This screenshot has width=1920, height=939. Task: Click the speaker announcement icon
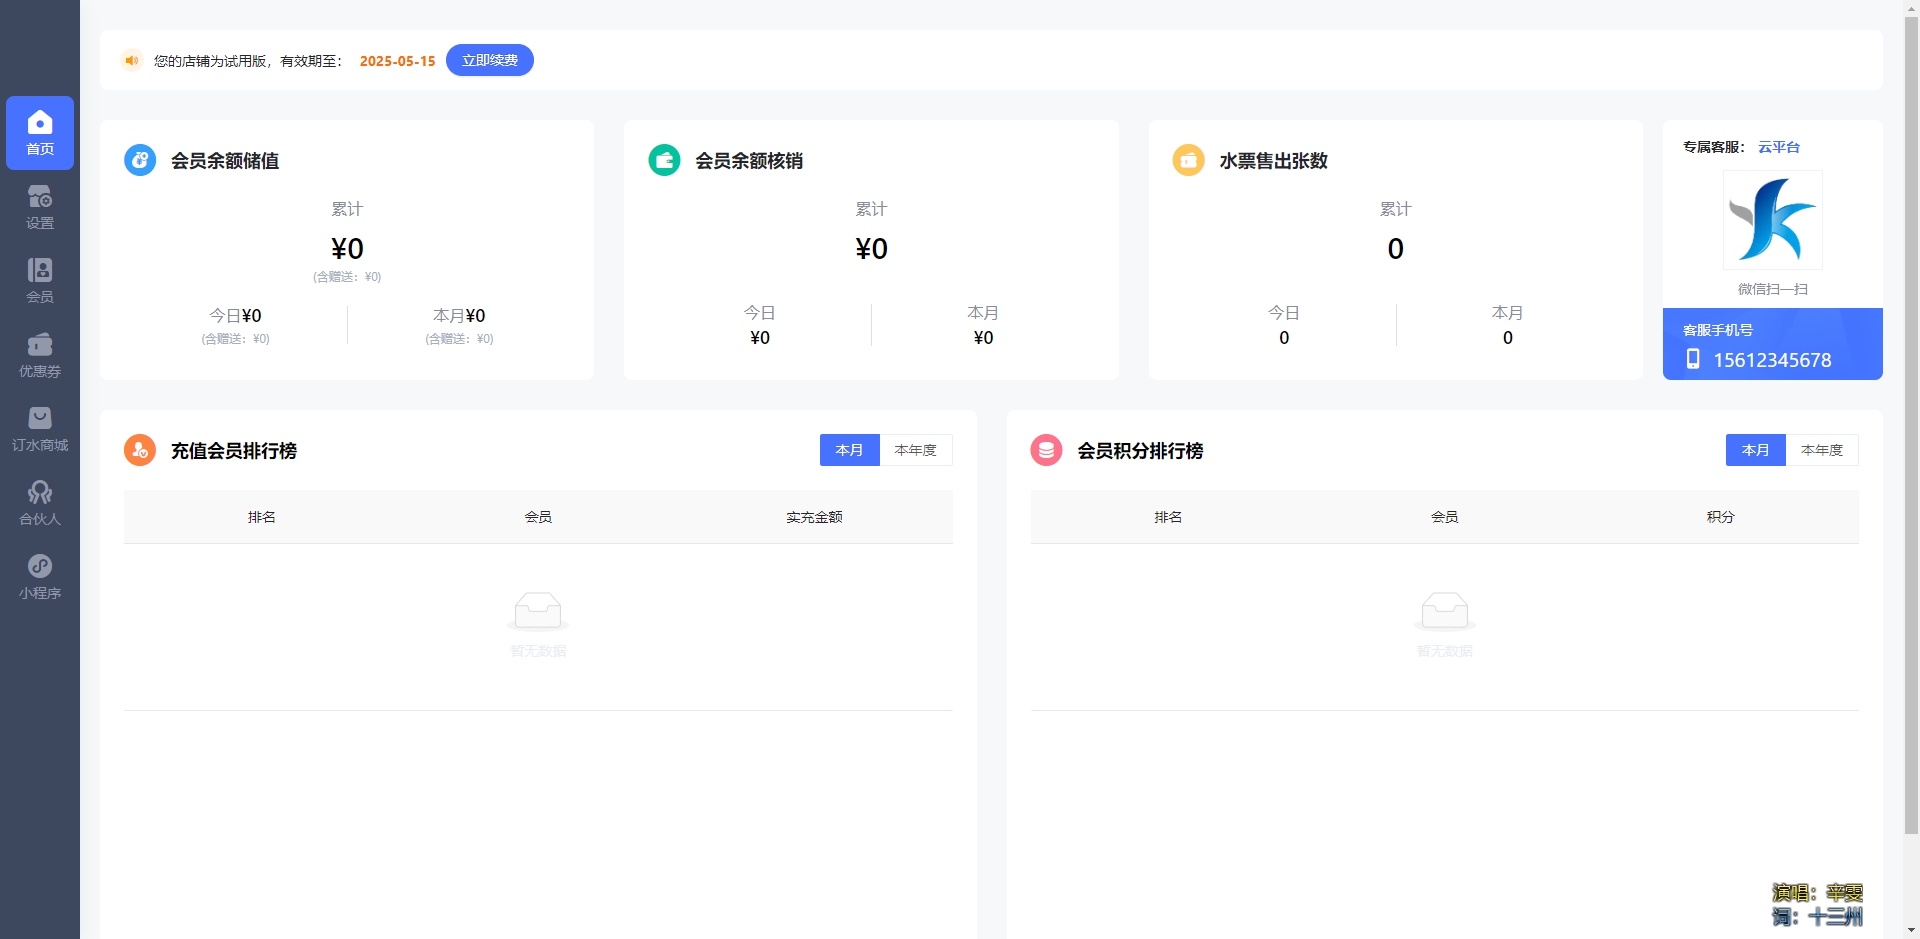tap(131, 61)
